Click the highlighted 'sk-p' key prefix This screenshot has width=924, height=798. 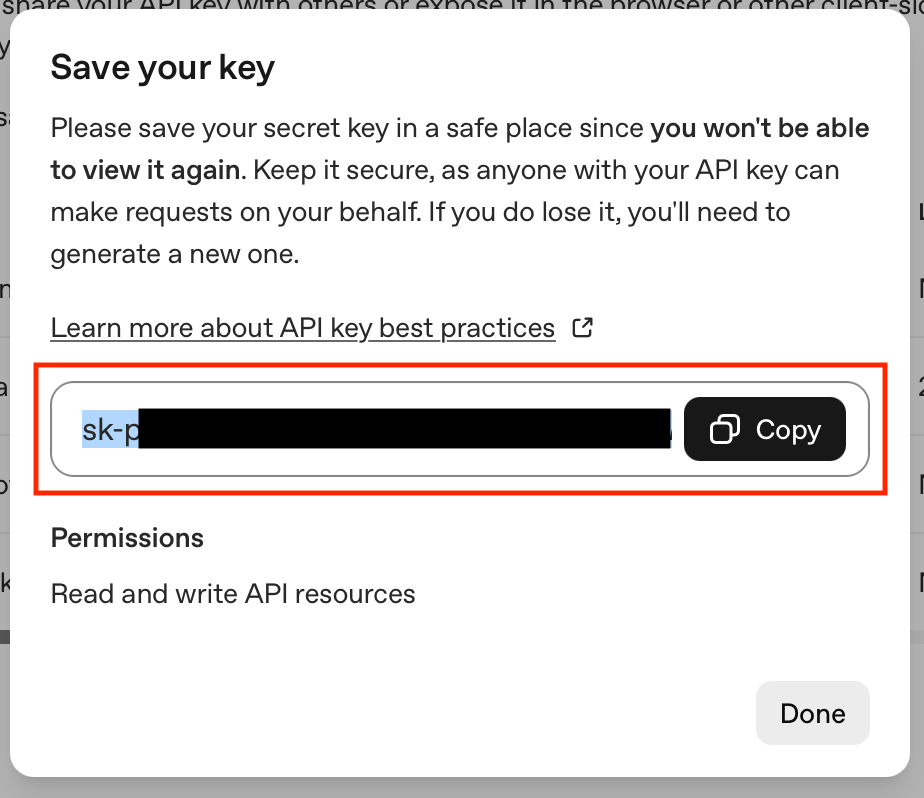(x=110, y=430)
